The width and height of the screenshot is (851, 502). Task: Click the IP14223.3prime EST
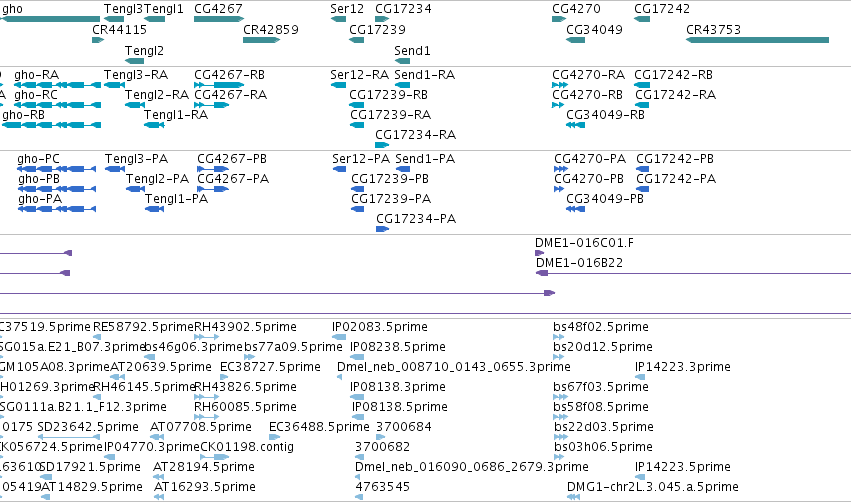click(x=640, y=377)
